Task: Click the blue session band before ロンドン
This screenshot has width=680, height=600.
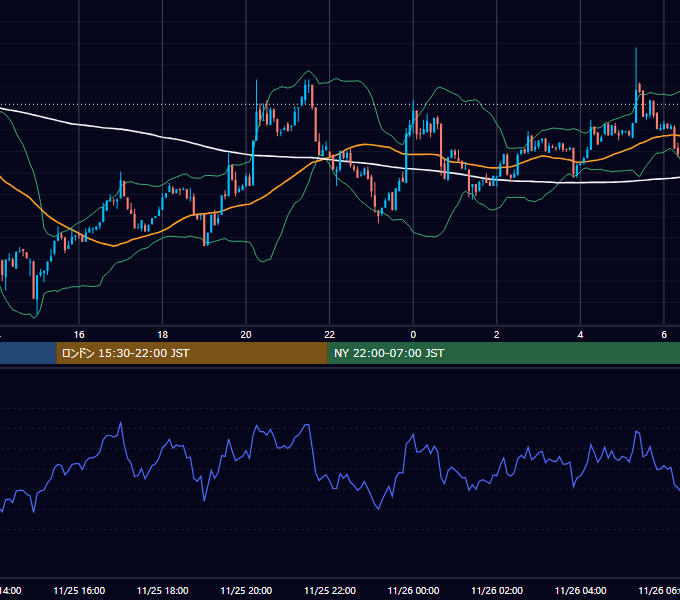Action: point(28,353)
